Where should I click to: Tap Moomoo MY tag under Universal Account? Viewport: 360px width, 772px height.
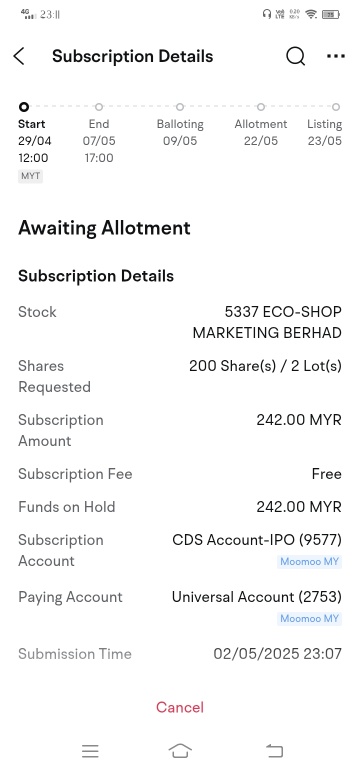309,618
